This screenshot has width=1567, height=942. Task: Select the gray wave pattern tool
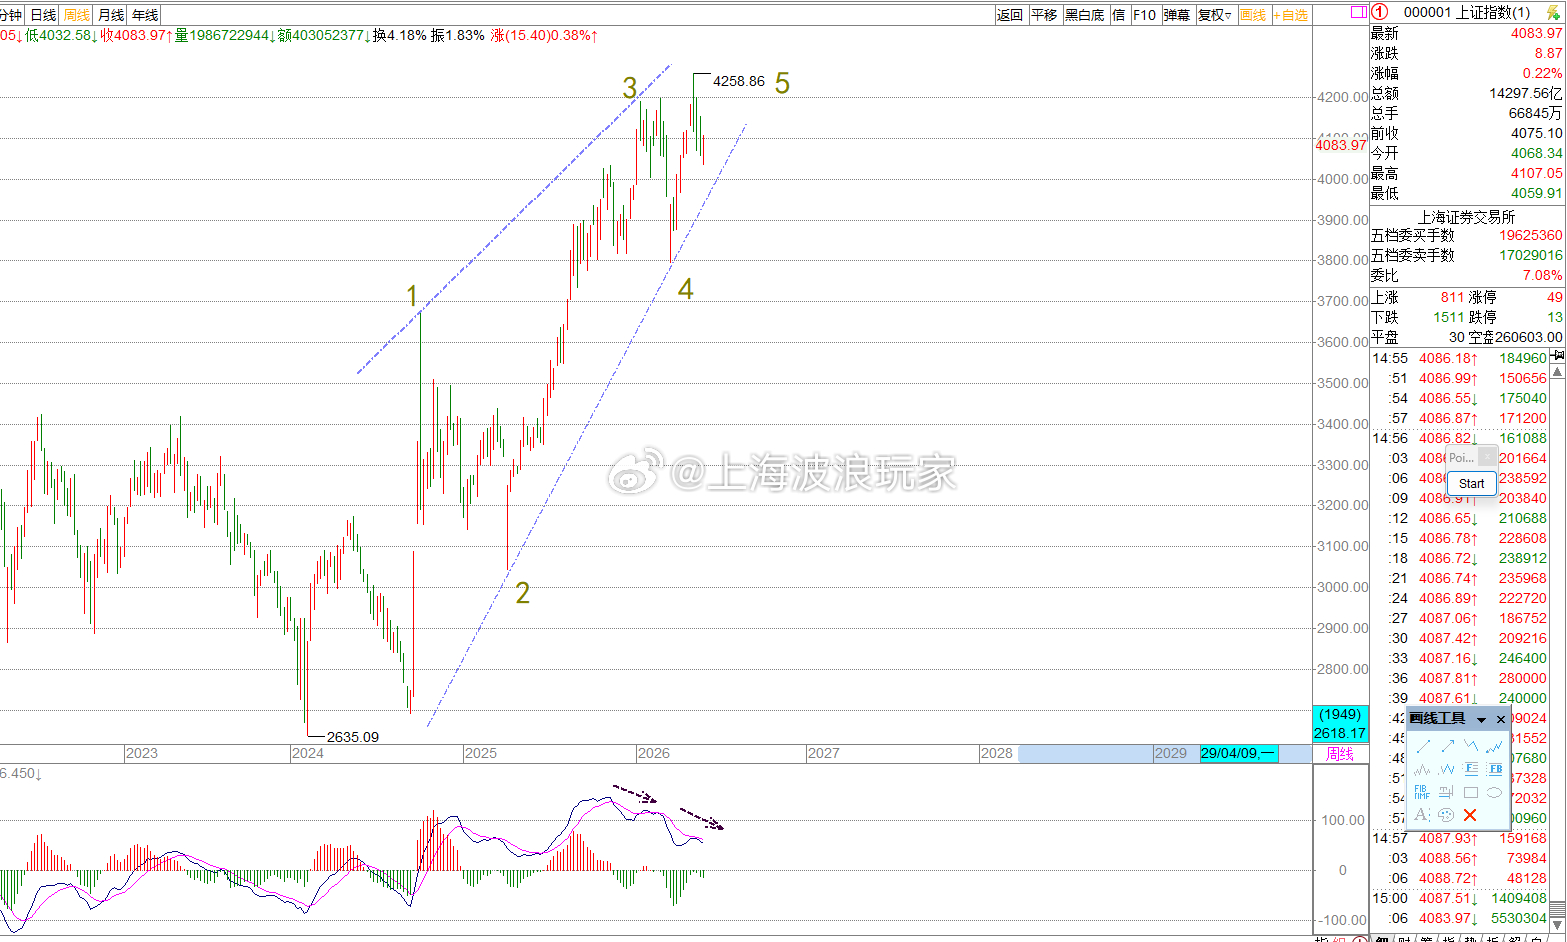(1423, 769)
